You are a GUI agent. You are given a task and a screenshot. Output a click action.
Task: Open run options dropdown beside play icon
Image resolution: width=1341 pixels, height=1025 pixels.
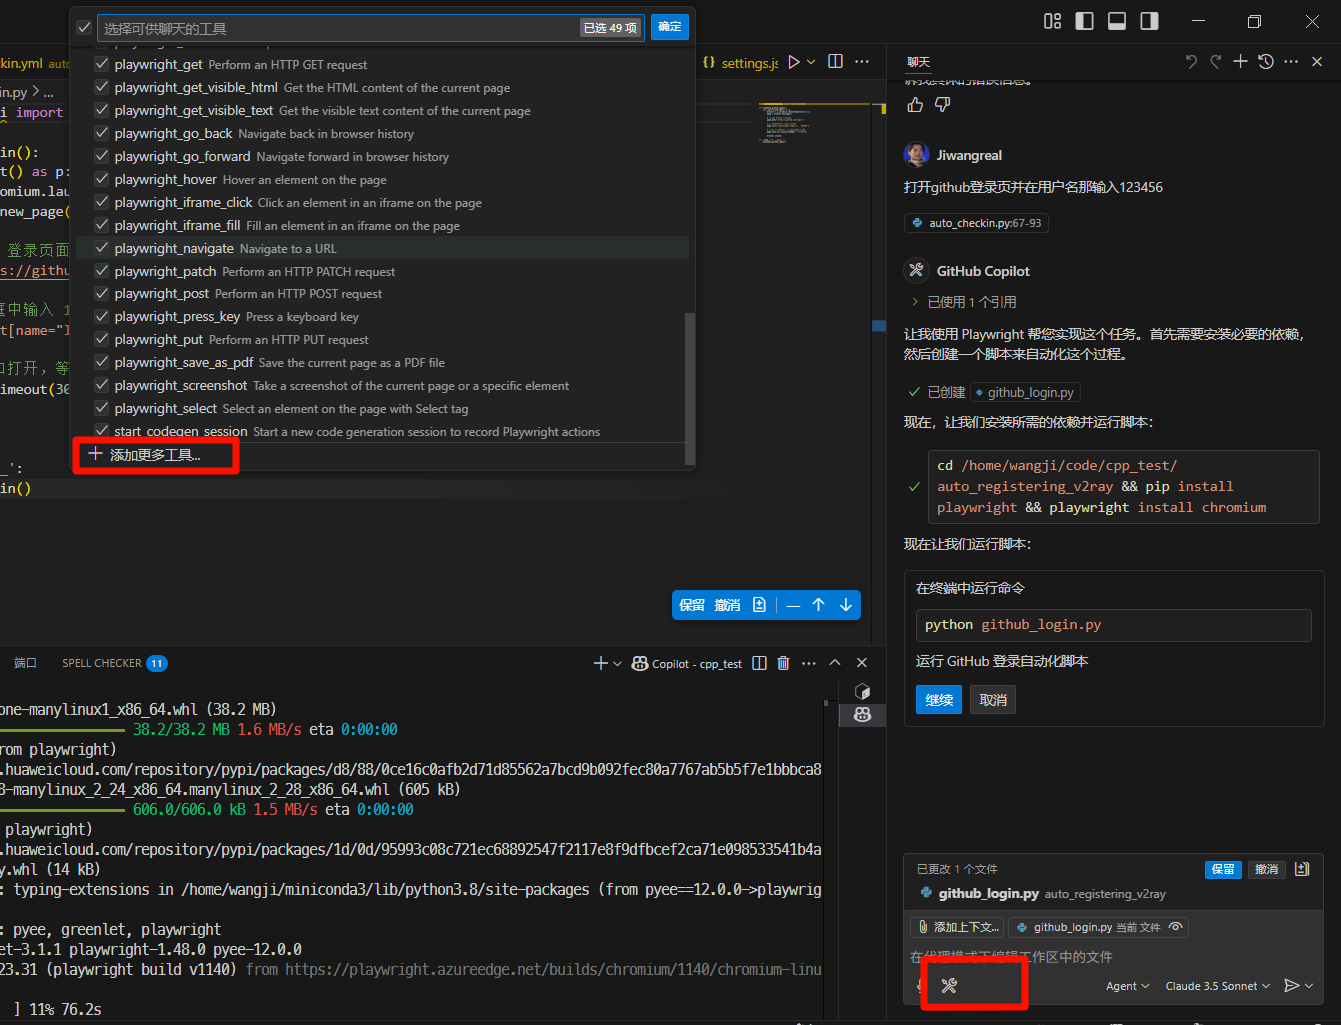[811, 62]
